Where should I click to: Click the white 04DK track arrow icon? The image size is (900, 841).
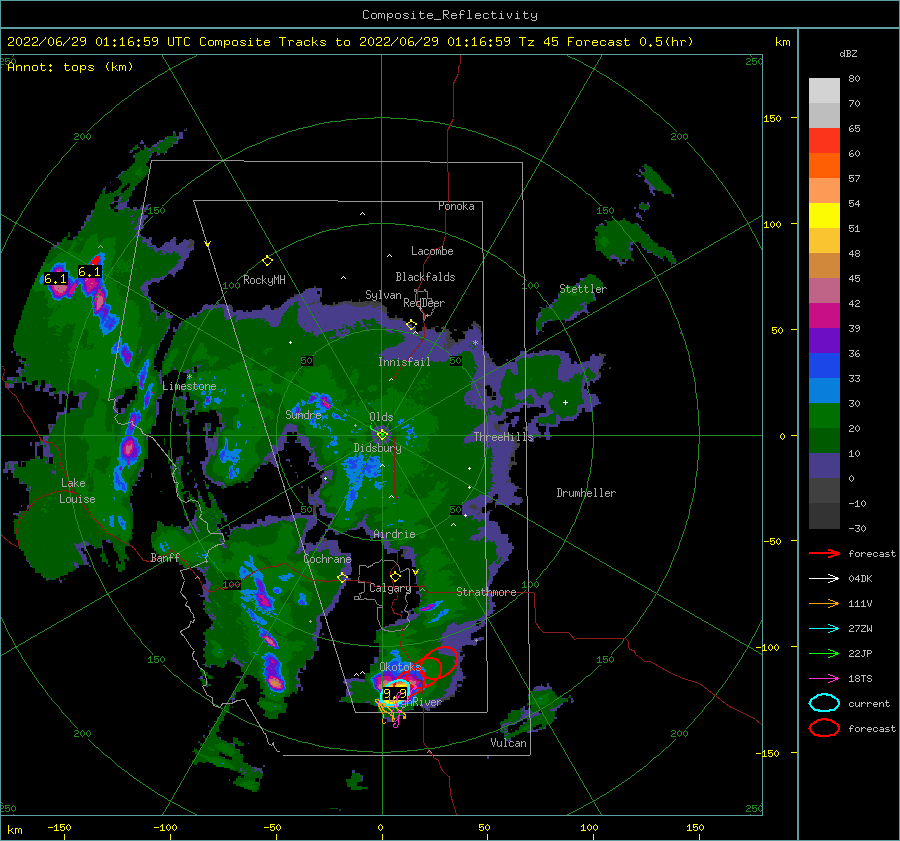(824, 579)
